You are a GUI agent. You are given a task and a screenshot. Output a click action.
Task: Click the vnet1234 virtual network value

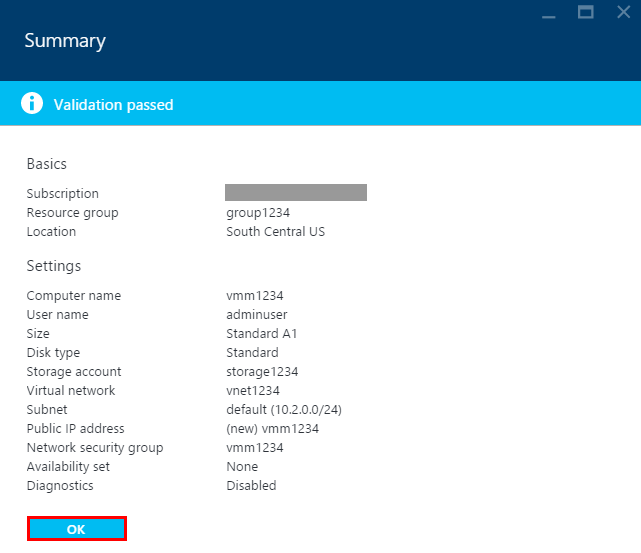(253, 391)
